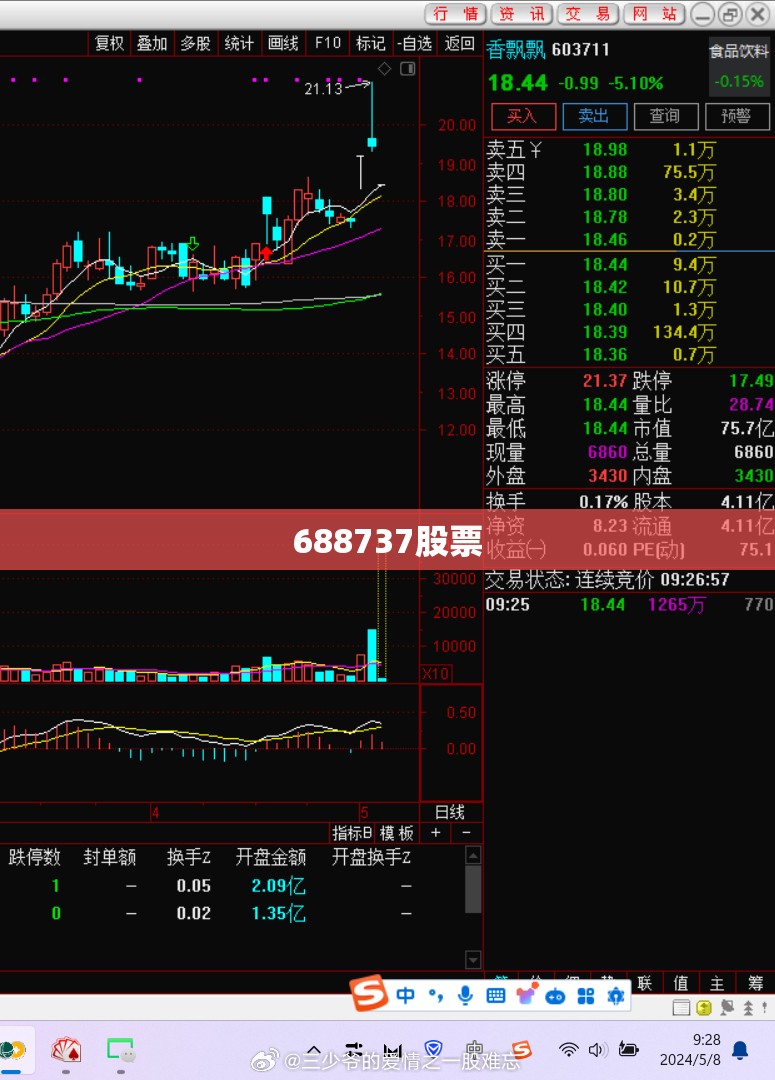775x1080 pixels.
Task: Open the notification bell icon
Action: pos(740,1050)
